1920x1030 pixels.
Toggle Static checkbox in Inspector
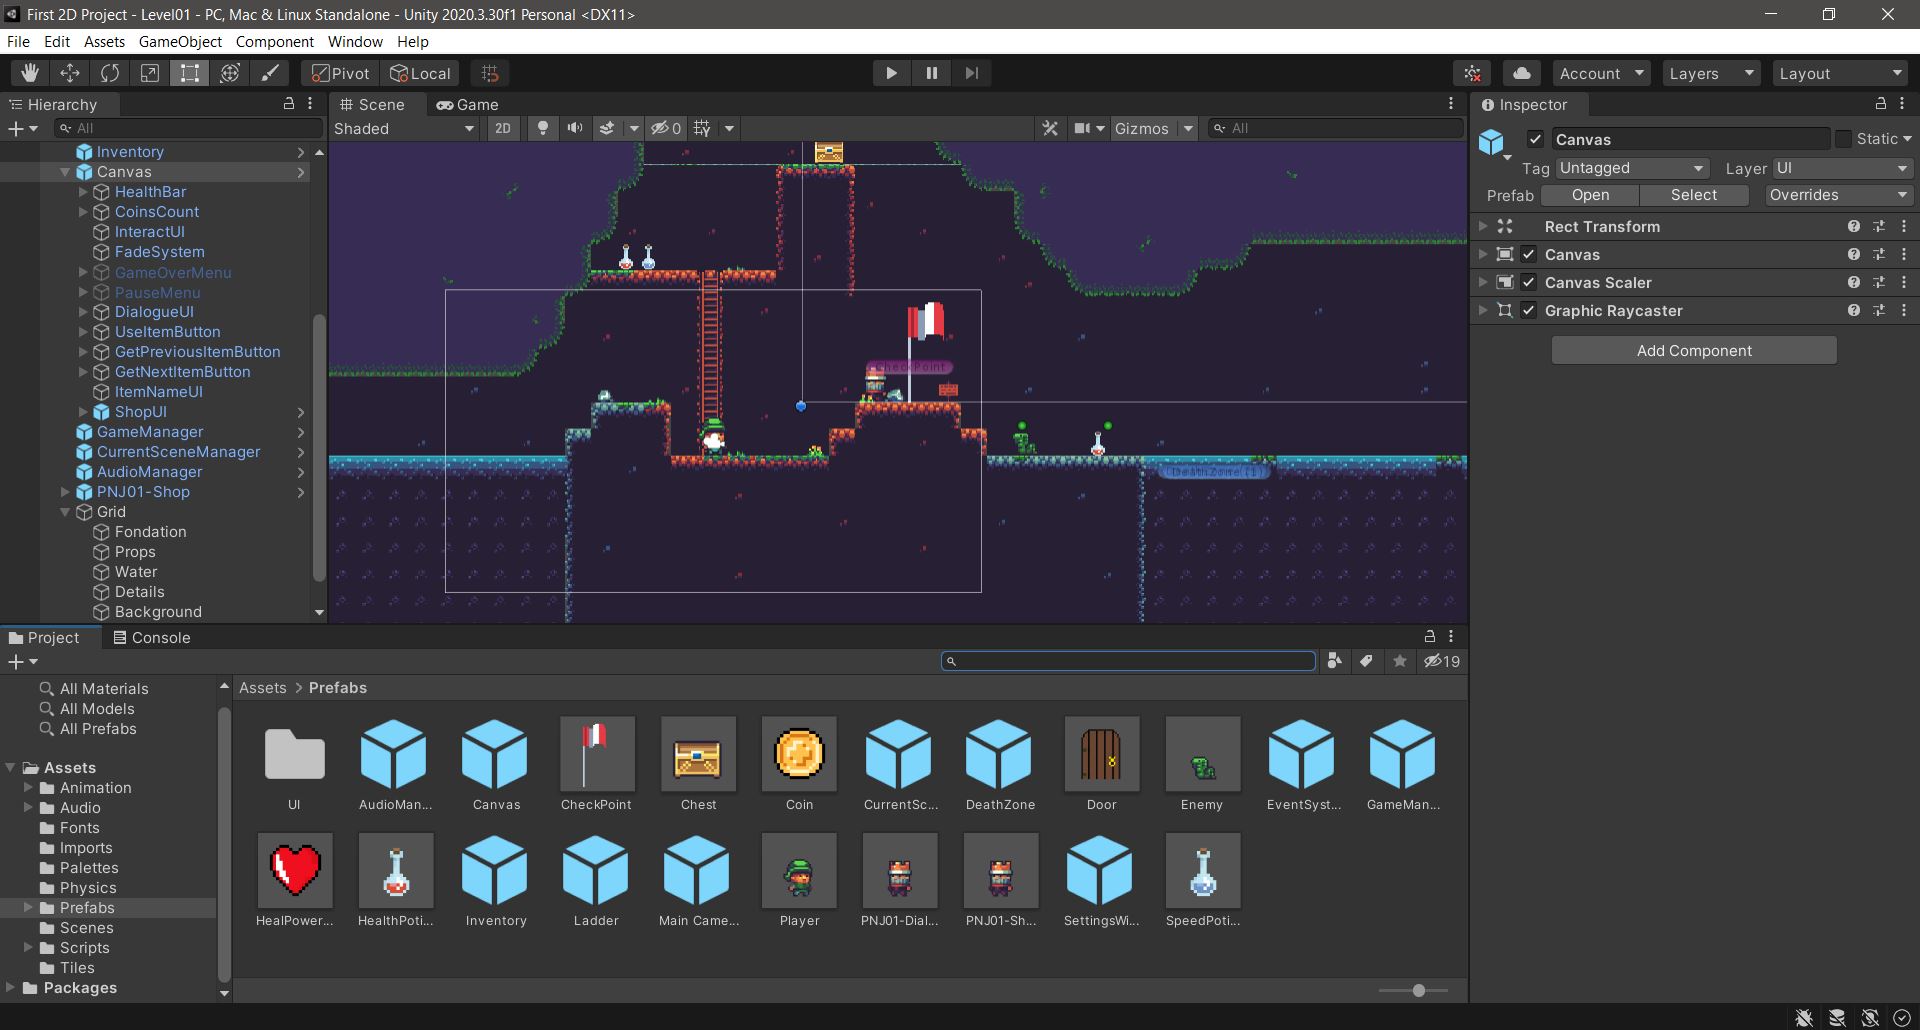coord(1843,139)
